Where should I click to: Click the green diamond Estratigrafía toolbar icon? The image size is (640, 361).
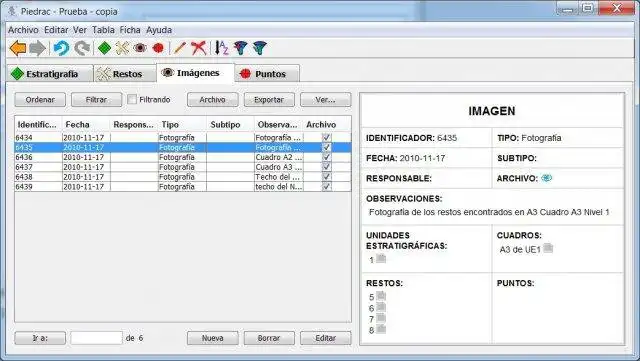tap(104, 48)
